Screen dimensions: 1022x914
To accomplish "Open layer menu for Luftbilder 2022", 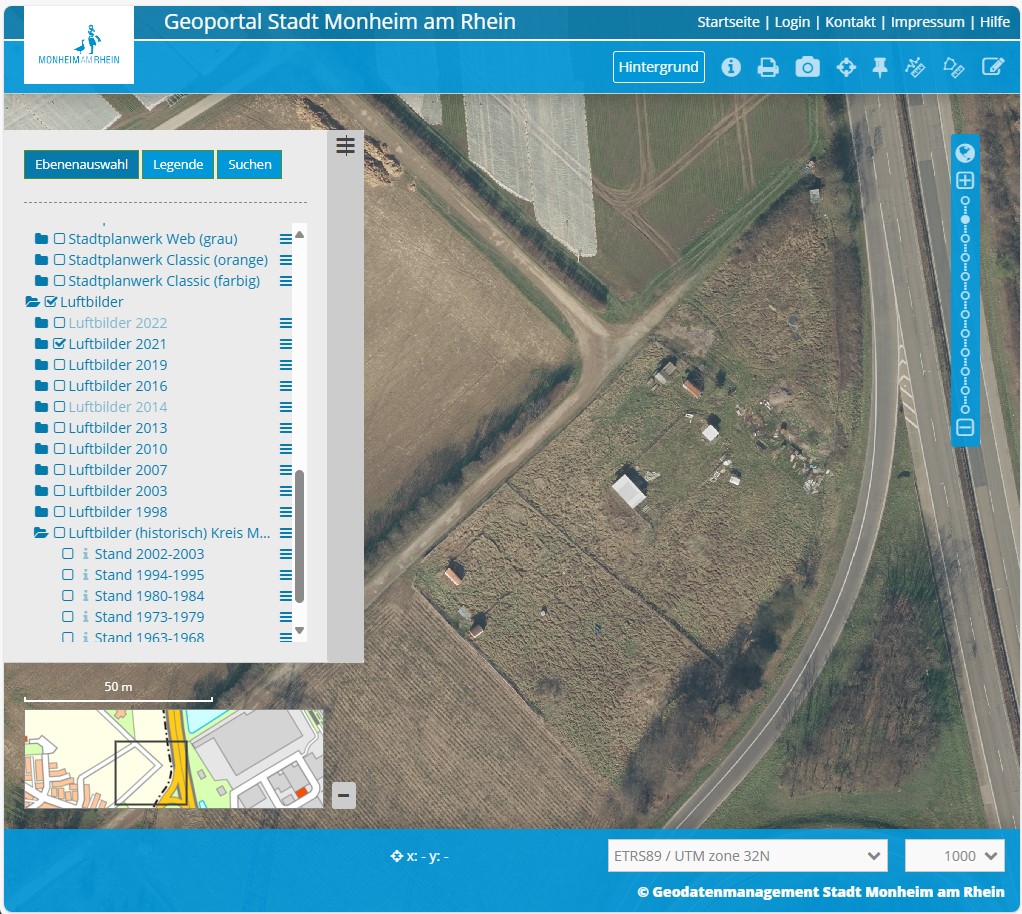I will pyautogui.click(x=285, y=323).
